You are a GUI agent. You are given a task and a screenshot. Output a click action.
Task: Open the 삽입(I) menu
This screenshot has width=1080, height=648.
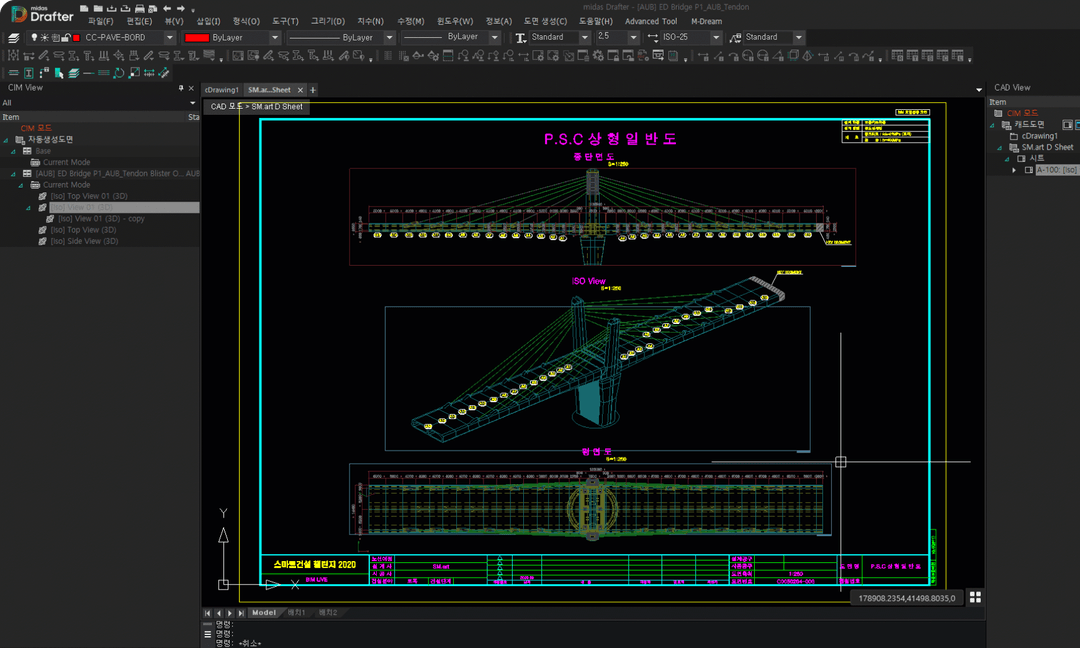[209, 21]
